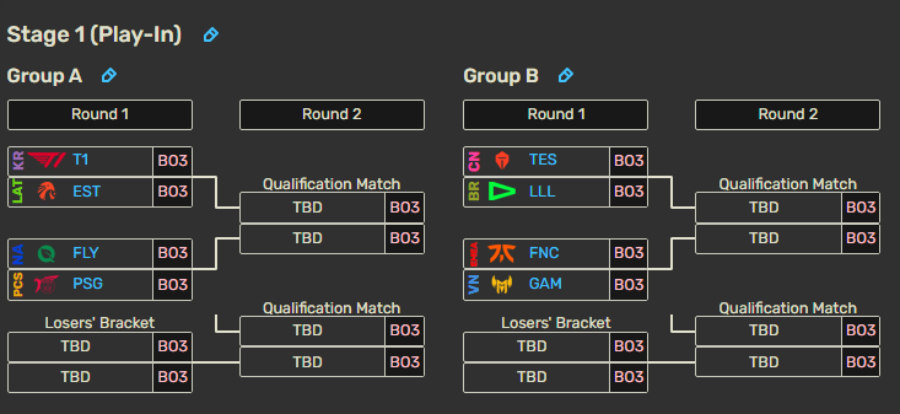This screenshot has width=900, height=414.
Task: Click the edit pencil beside Group B
Action: (x=565, y=76)
